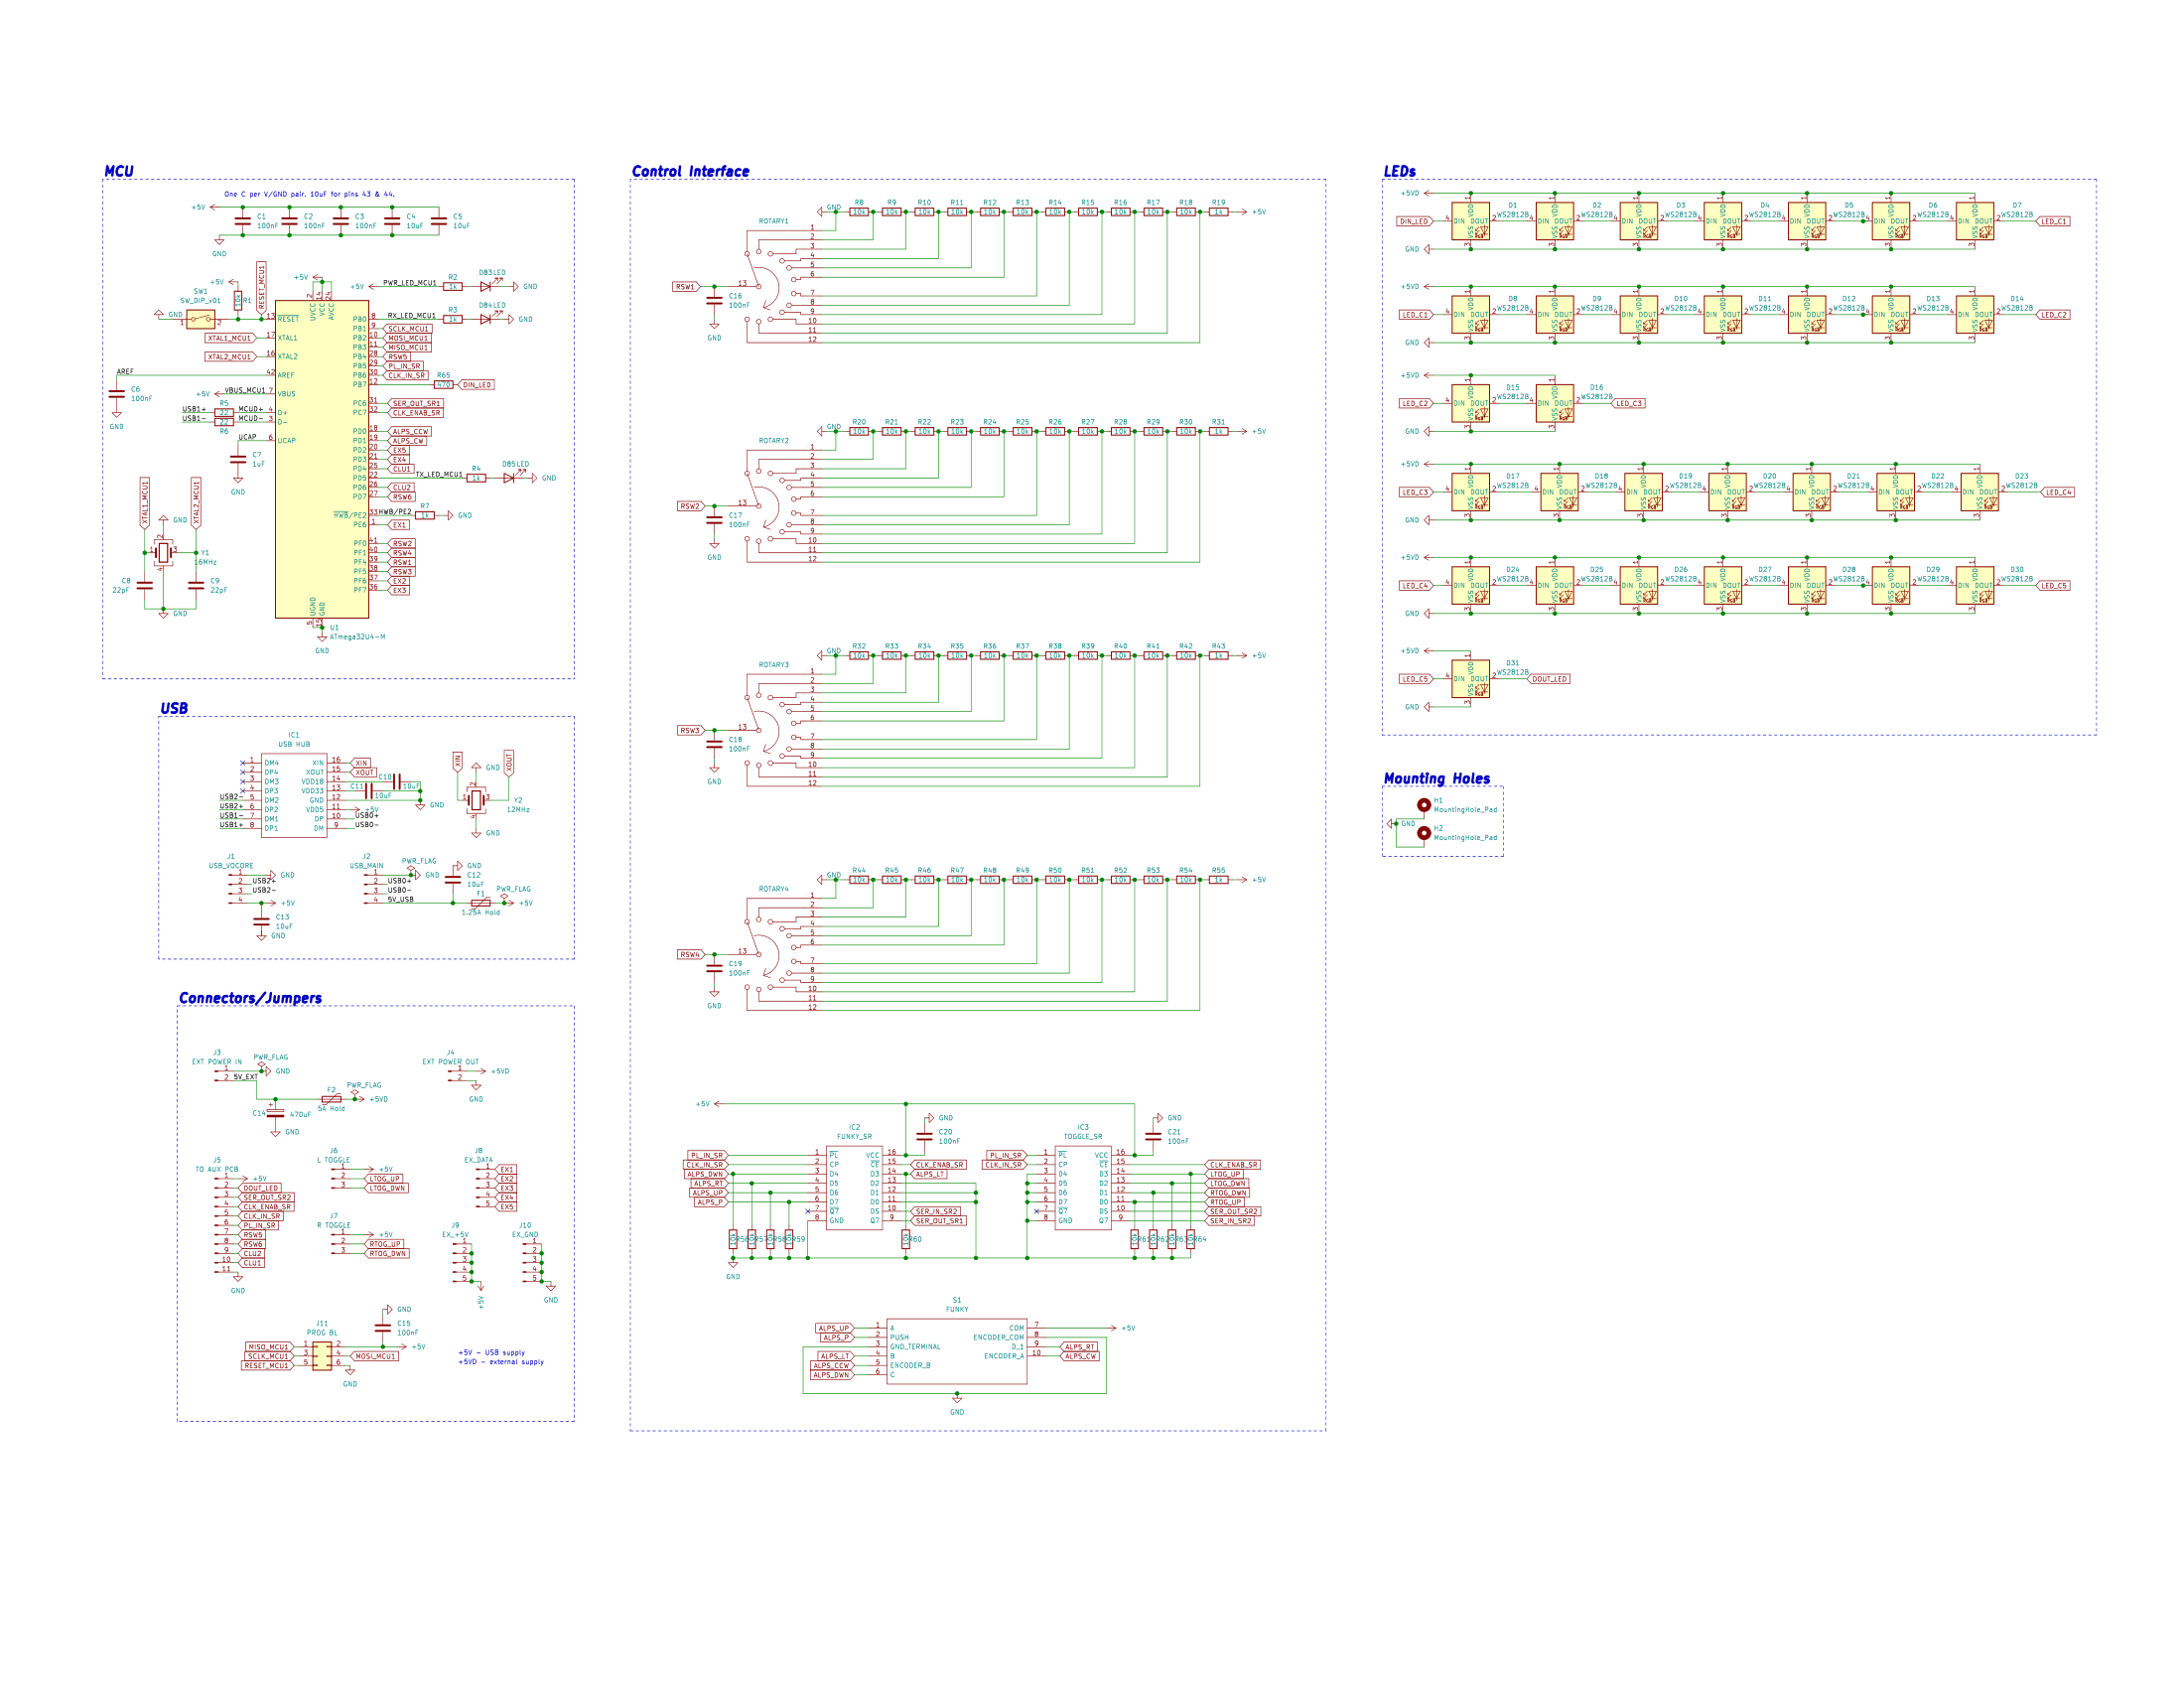Select the D31 WS2812B LED symbol
2184x1688 pixels.
tap(1470, 679)
